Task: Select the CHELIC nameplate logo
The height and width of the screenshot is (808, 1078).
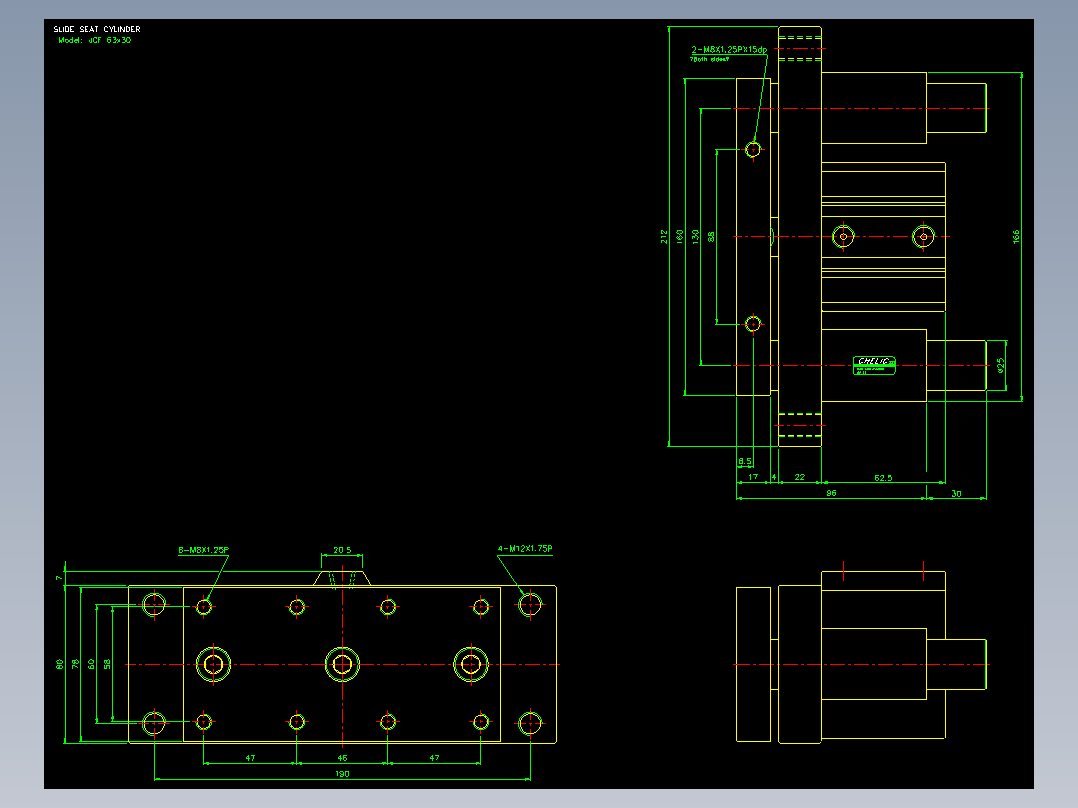Action: click(x=874, y=365)
